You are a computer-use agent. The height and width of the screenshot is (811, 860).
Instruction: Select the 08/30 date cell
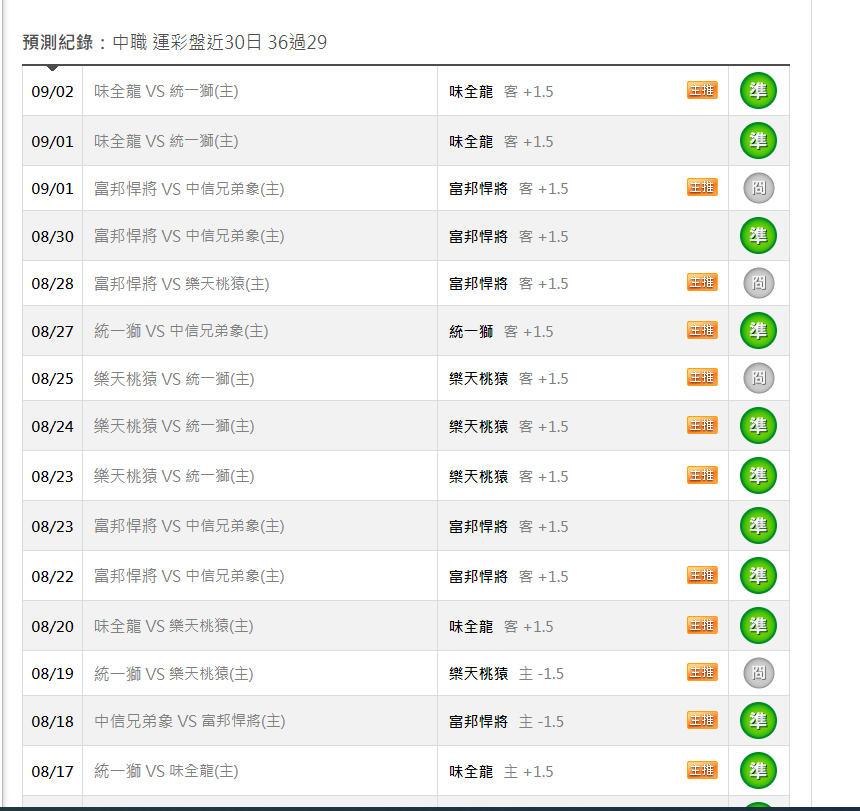pyautogui.click(x=53, y=236)
